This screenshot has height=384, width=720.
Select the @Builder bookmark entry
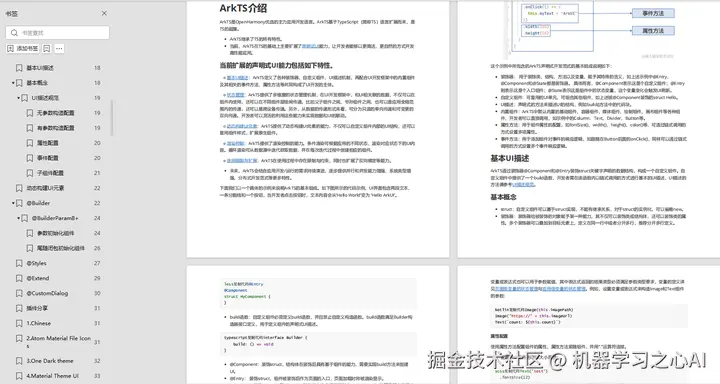click(38, 203)
